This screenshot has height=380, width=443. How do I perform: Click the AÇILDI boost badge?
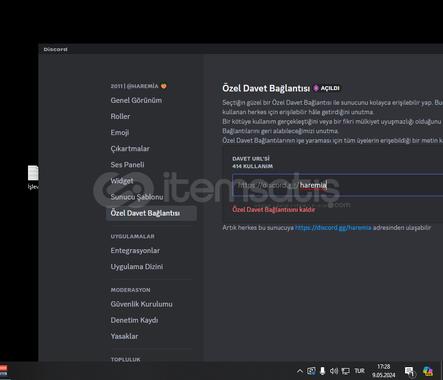coord(327,88)
